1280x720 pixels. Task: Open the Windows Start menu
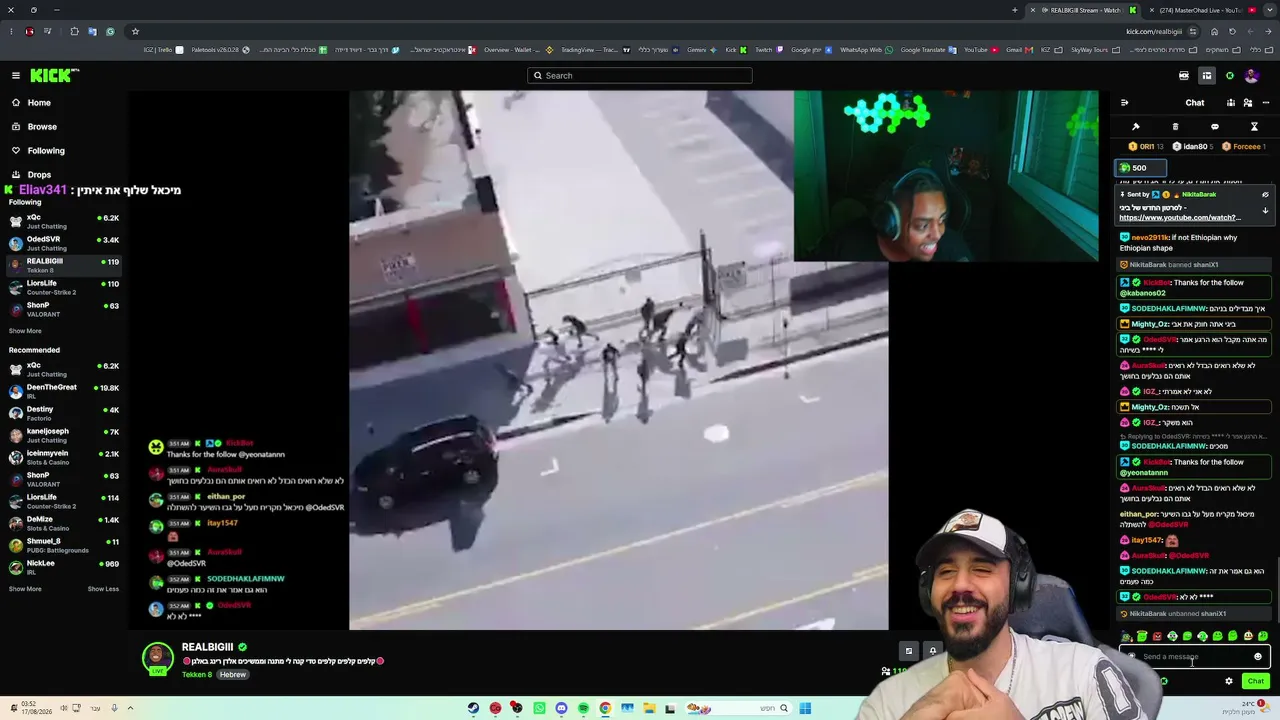805,708
